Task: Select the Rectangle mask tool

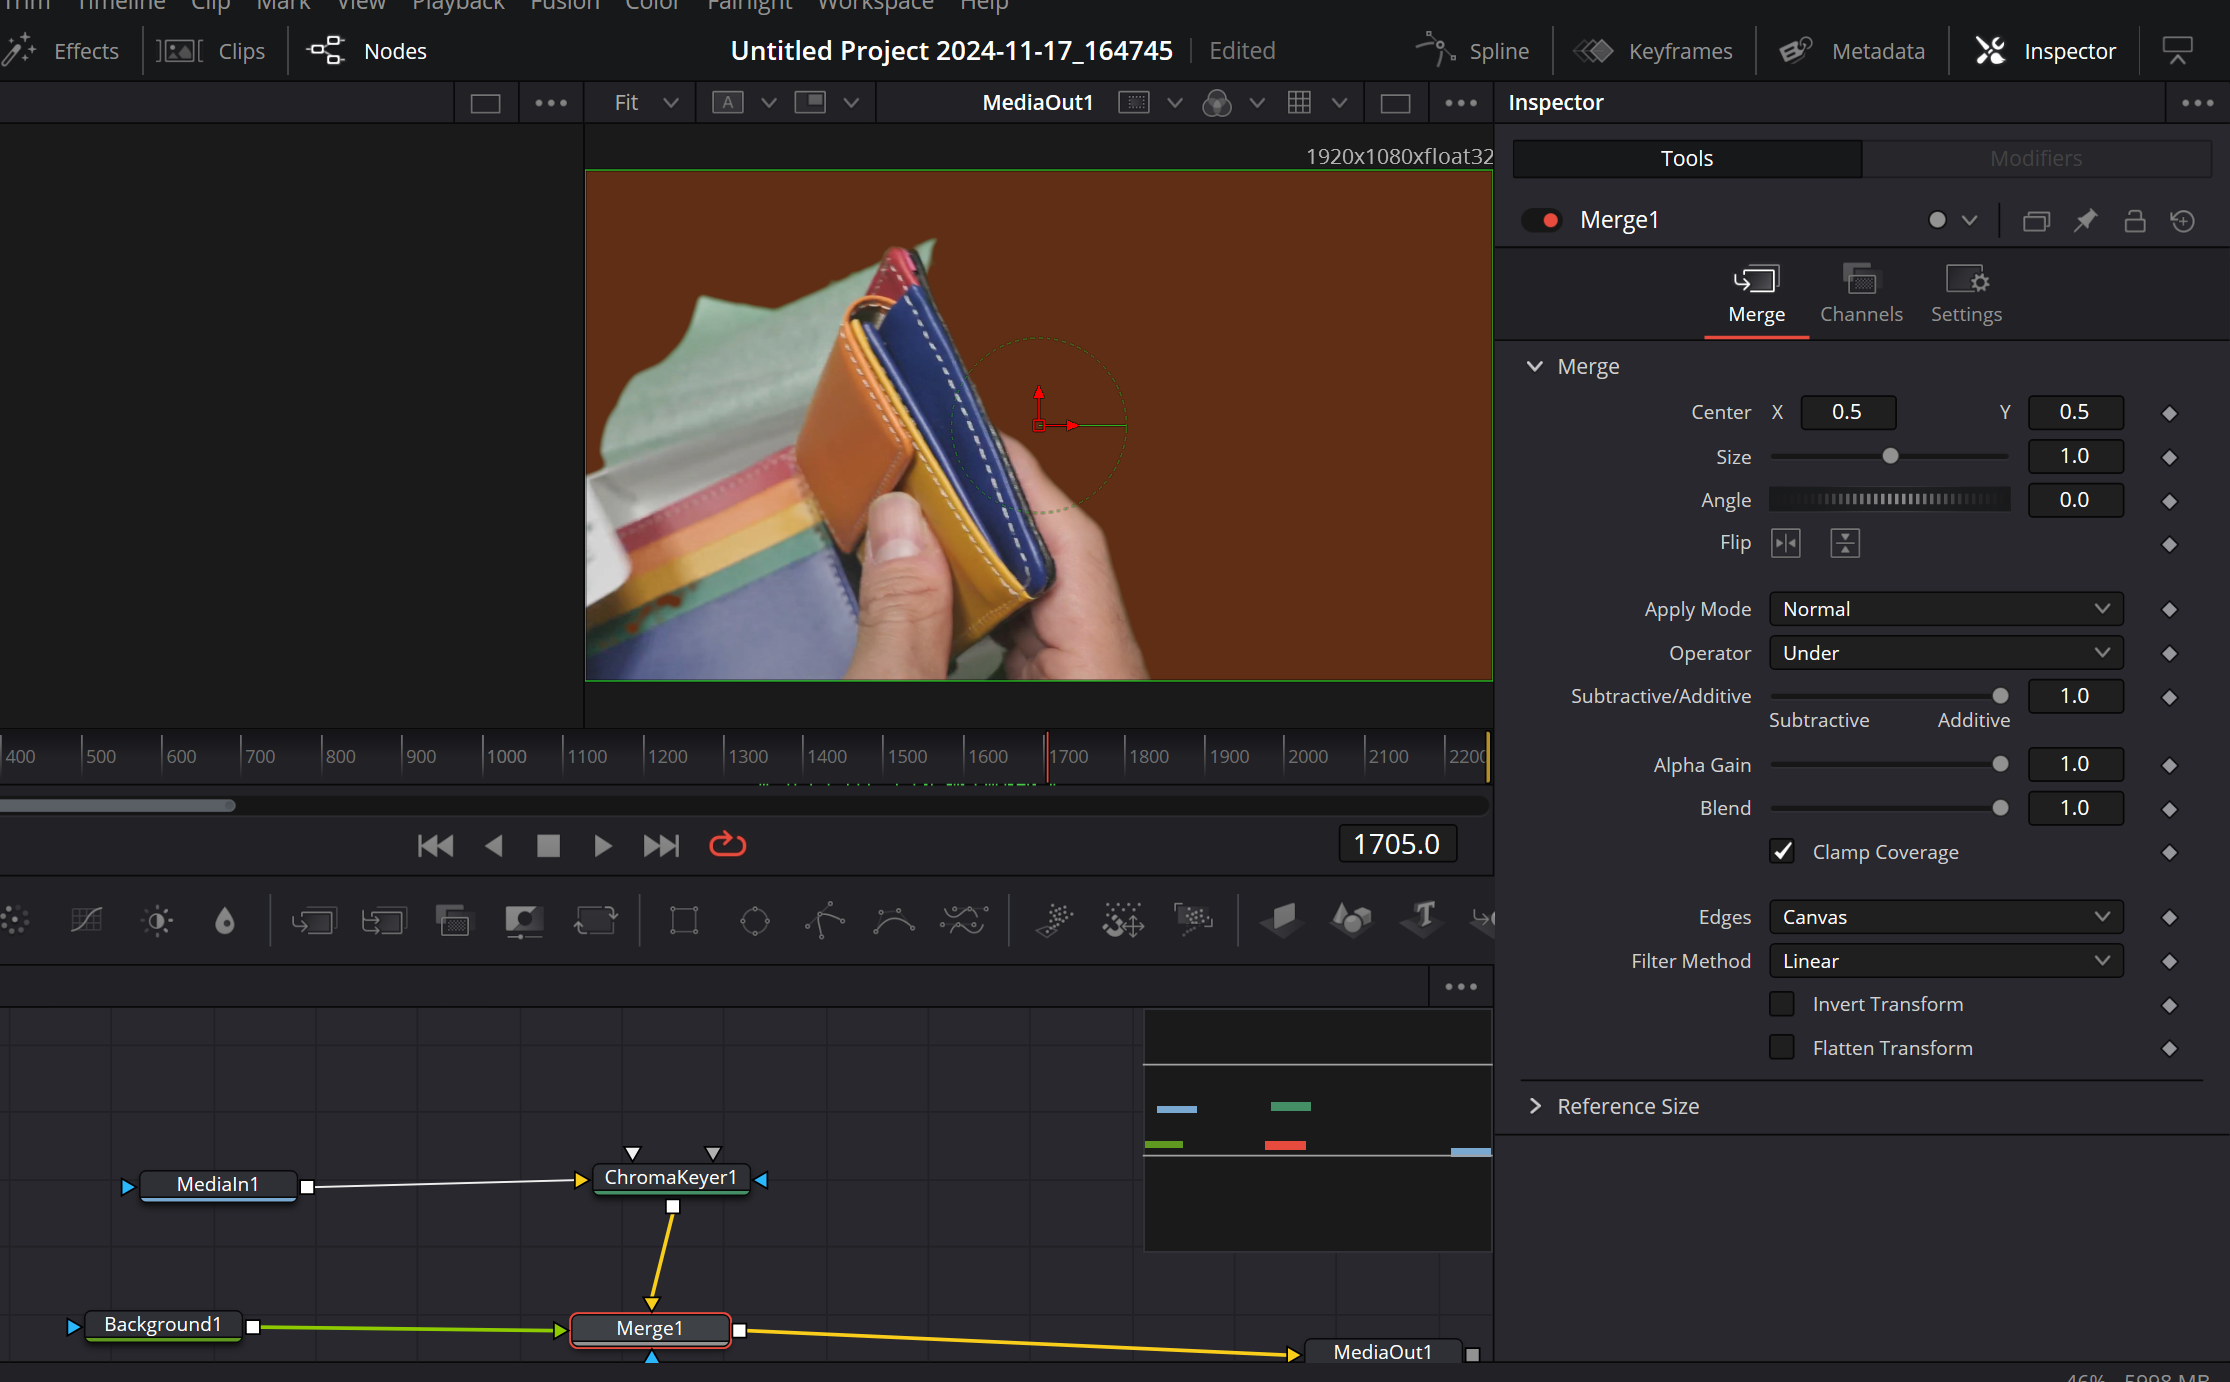Action: click(684, 919)
